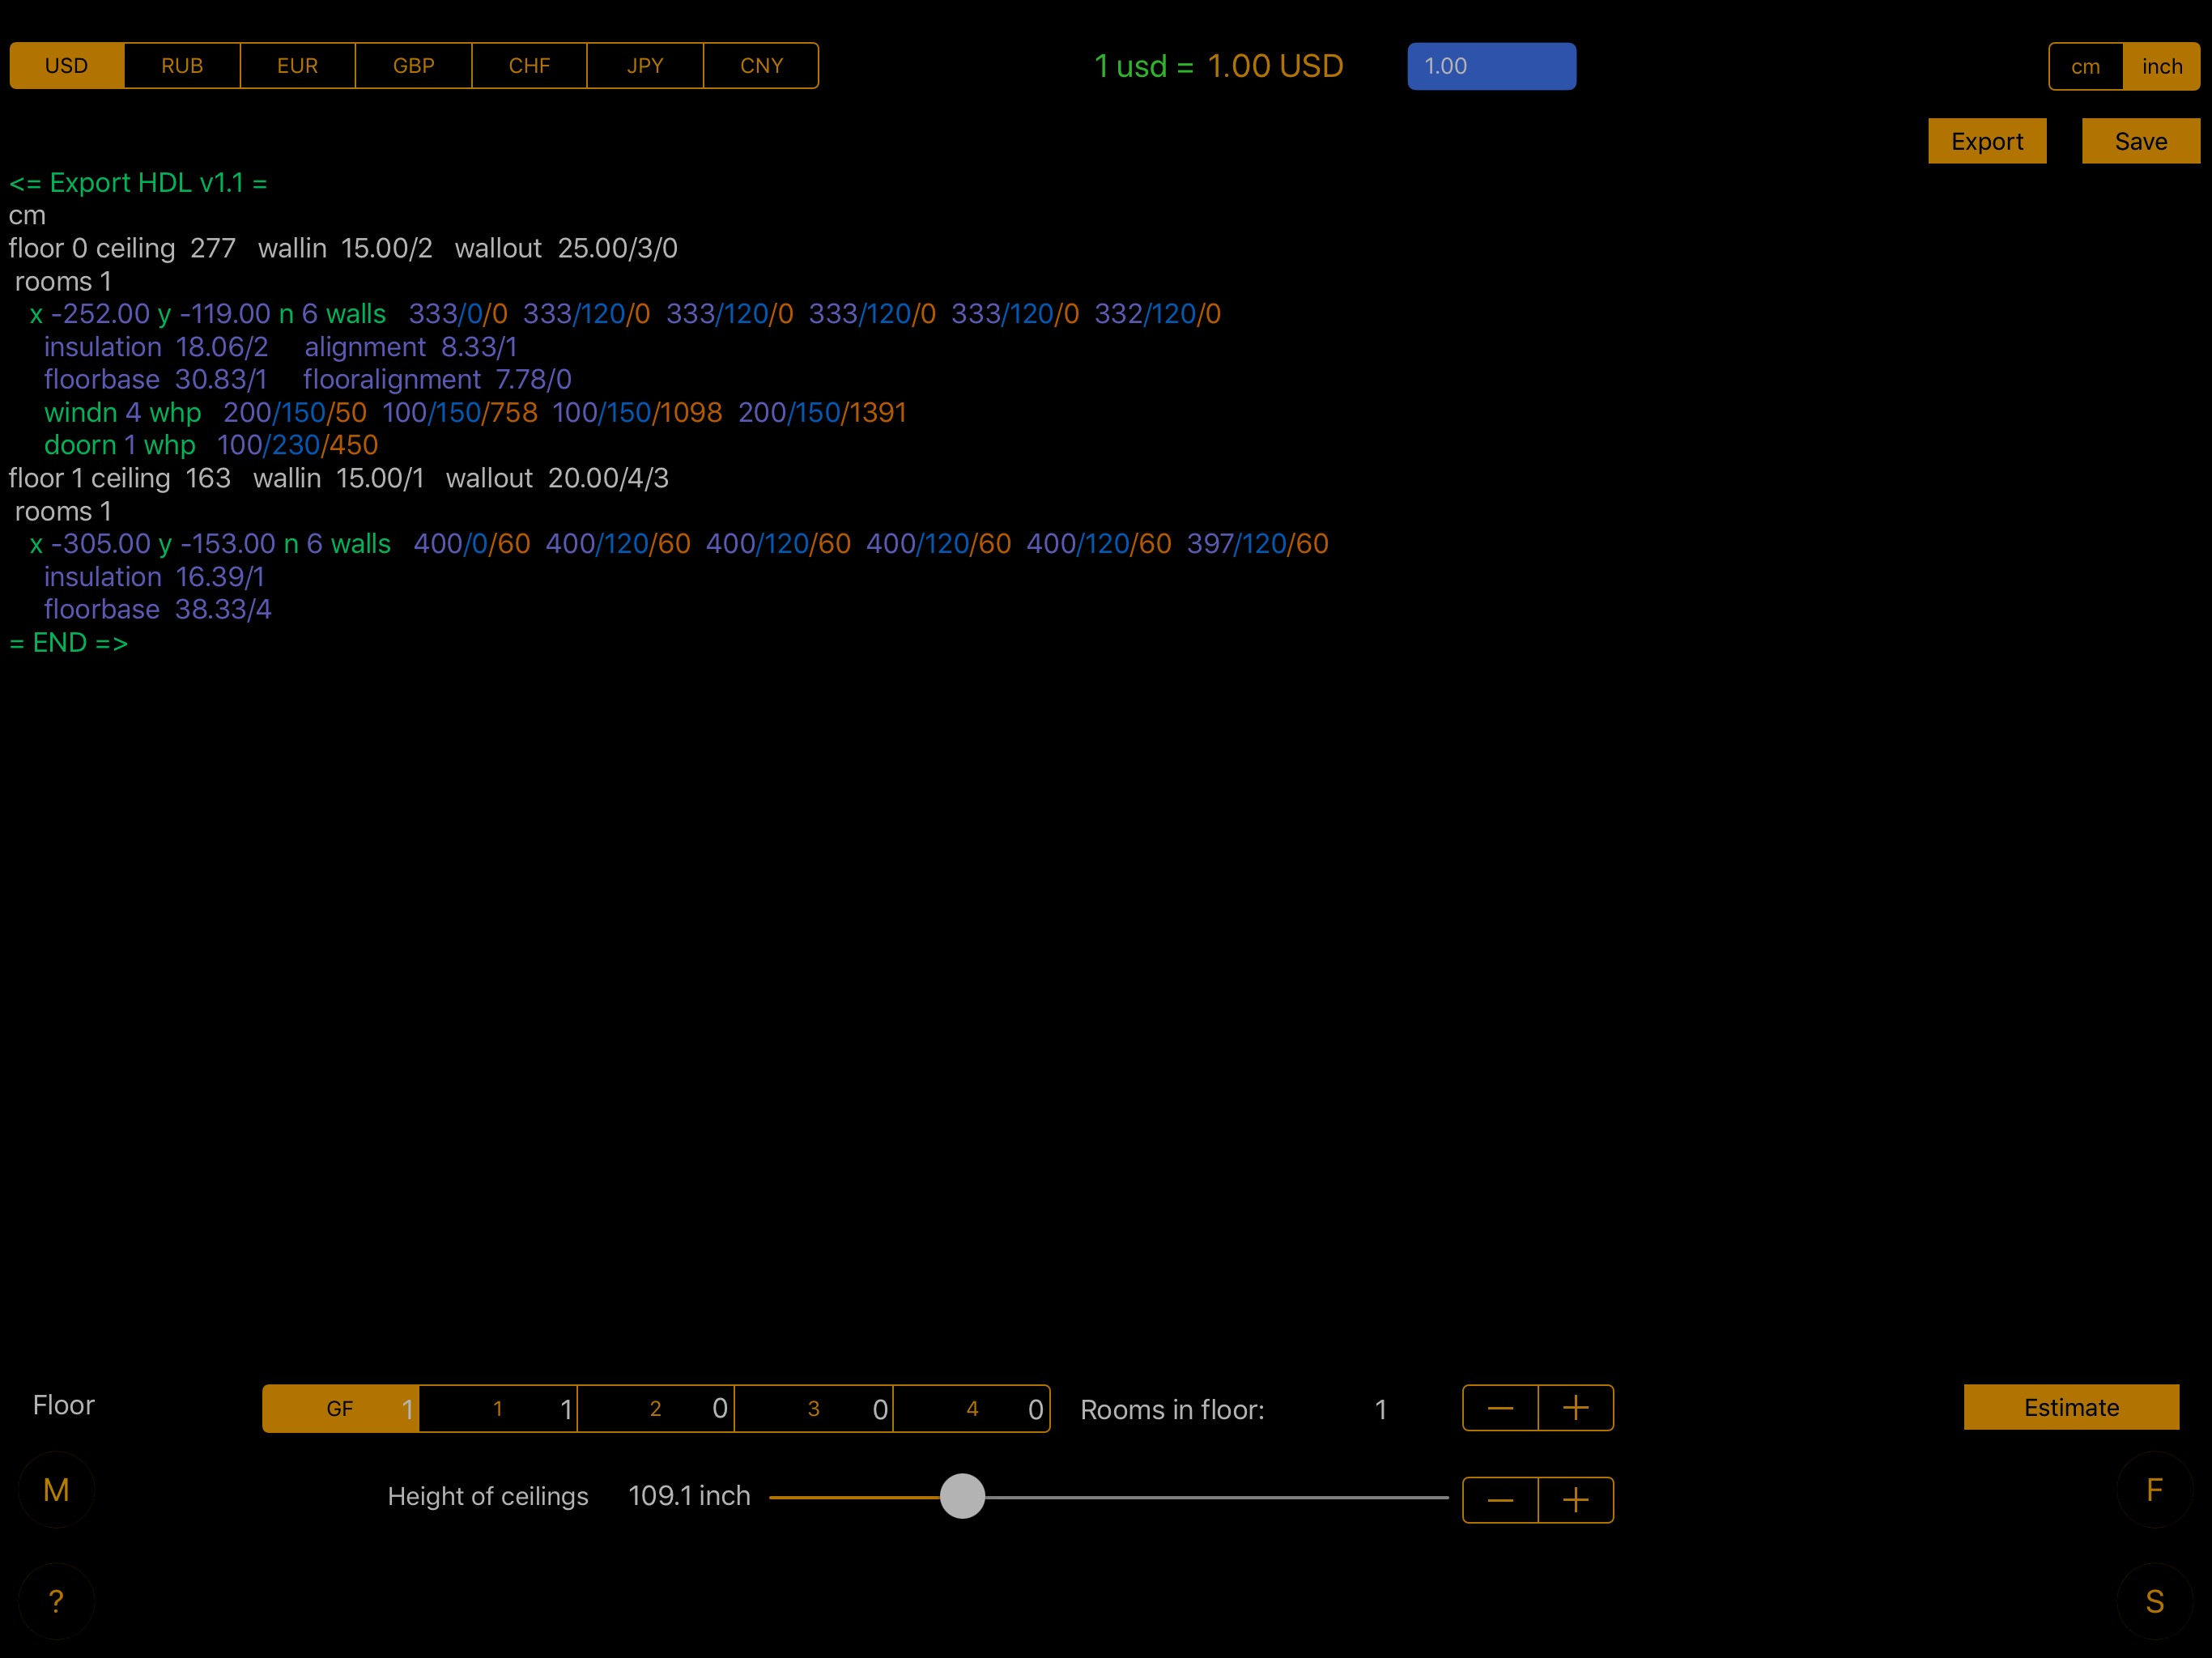2212x1658 pixels.
Task: Click 'floor 1 ceiling 163' text
Action: point(120,478)
